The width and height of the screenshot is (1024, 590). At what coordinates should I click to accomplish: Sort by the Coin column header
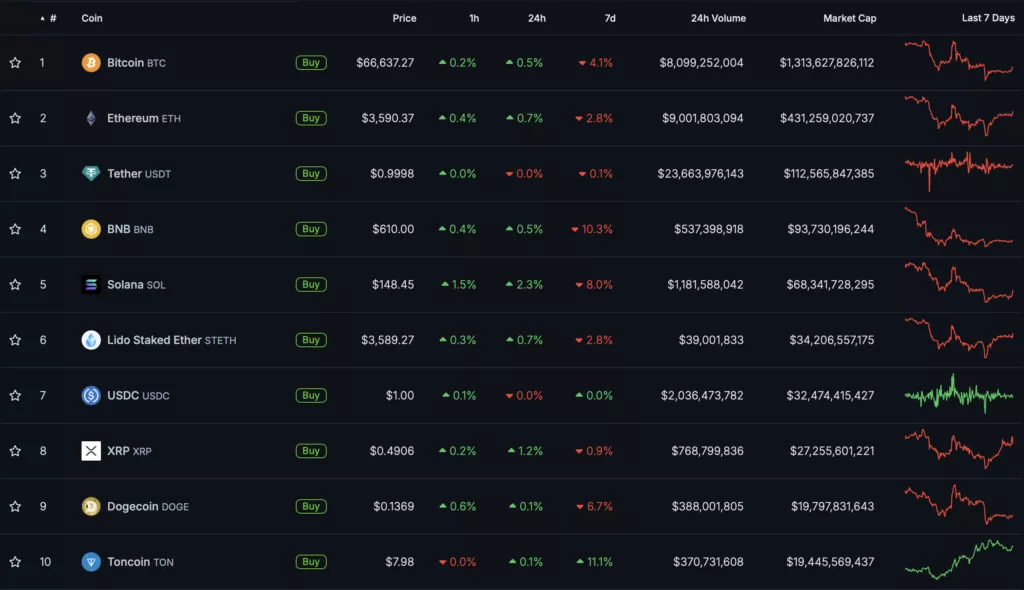(x=92, y=18)
